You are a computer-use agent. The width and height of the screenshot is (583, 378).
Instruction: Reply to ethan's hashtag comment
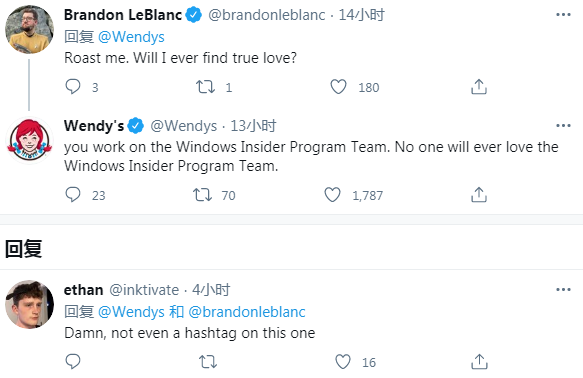[x=73, y=362]
